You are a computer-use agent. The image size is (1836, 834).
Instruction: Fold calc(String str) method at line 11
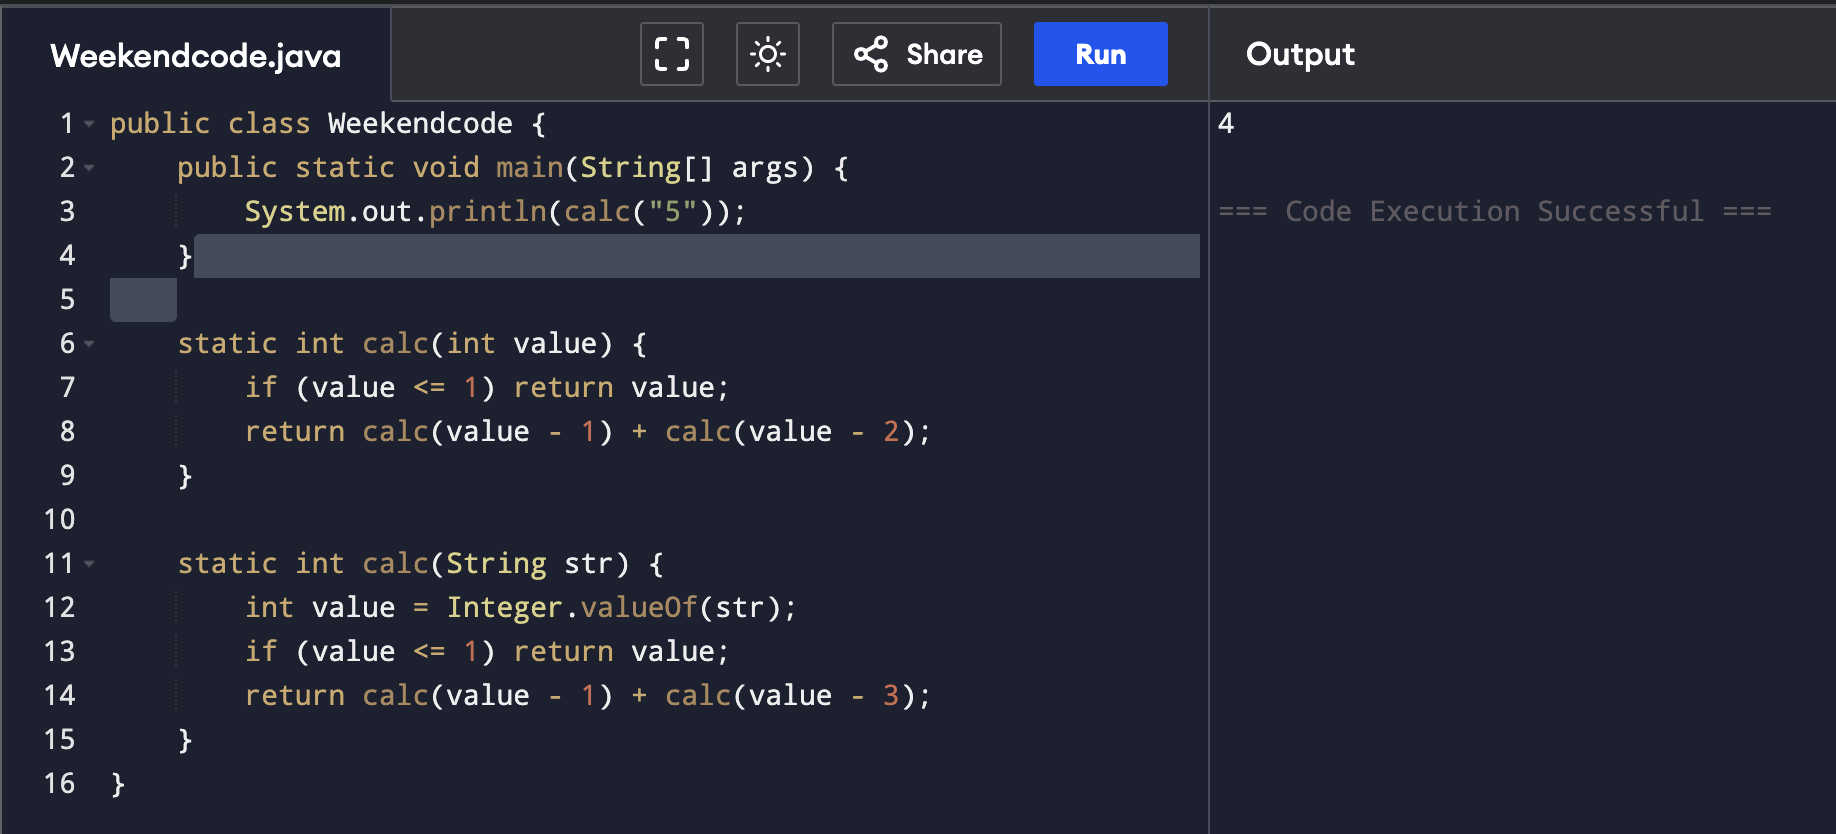click(x=89, y=564)
